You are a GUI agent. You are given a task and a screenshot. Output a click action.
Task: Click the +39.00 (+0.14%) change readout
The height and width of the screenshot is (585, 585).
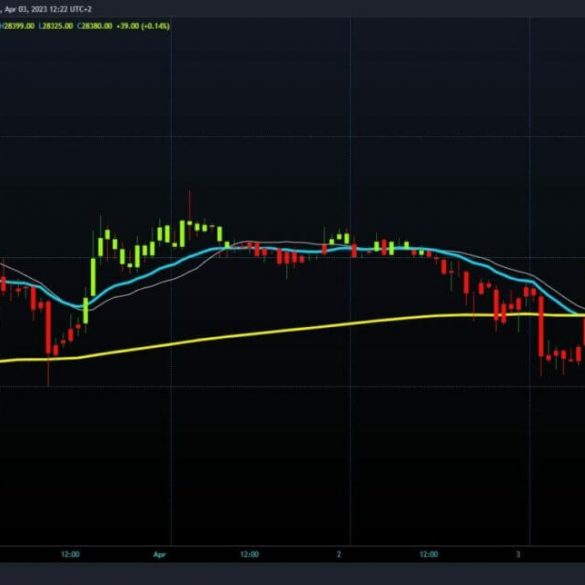[143, 26]
